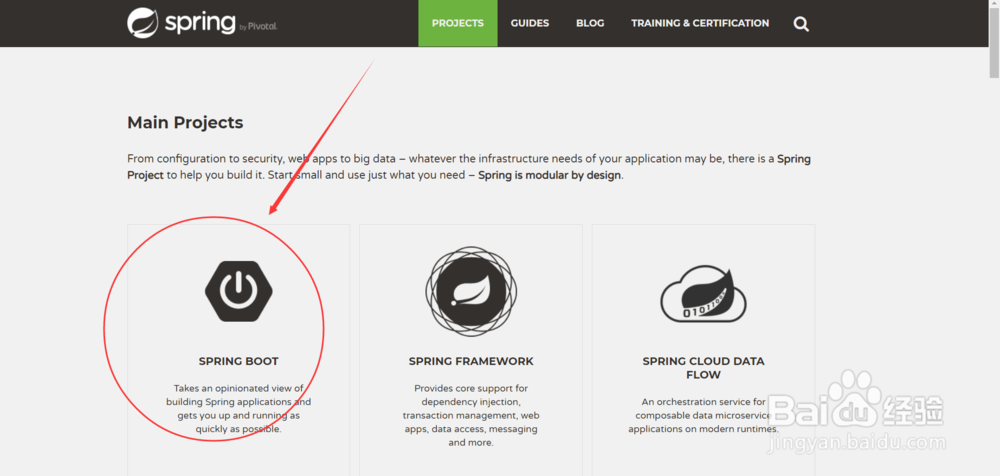
Task: Go to the GUIDES menu item
Action: click(x=530, y=23)
